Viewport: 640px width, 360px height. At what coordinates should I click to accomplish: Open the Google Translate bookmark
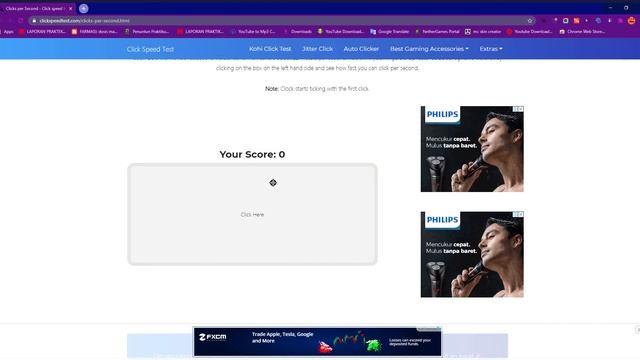[390, 31]
